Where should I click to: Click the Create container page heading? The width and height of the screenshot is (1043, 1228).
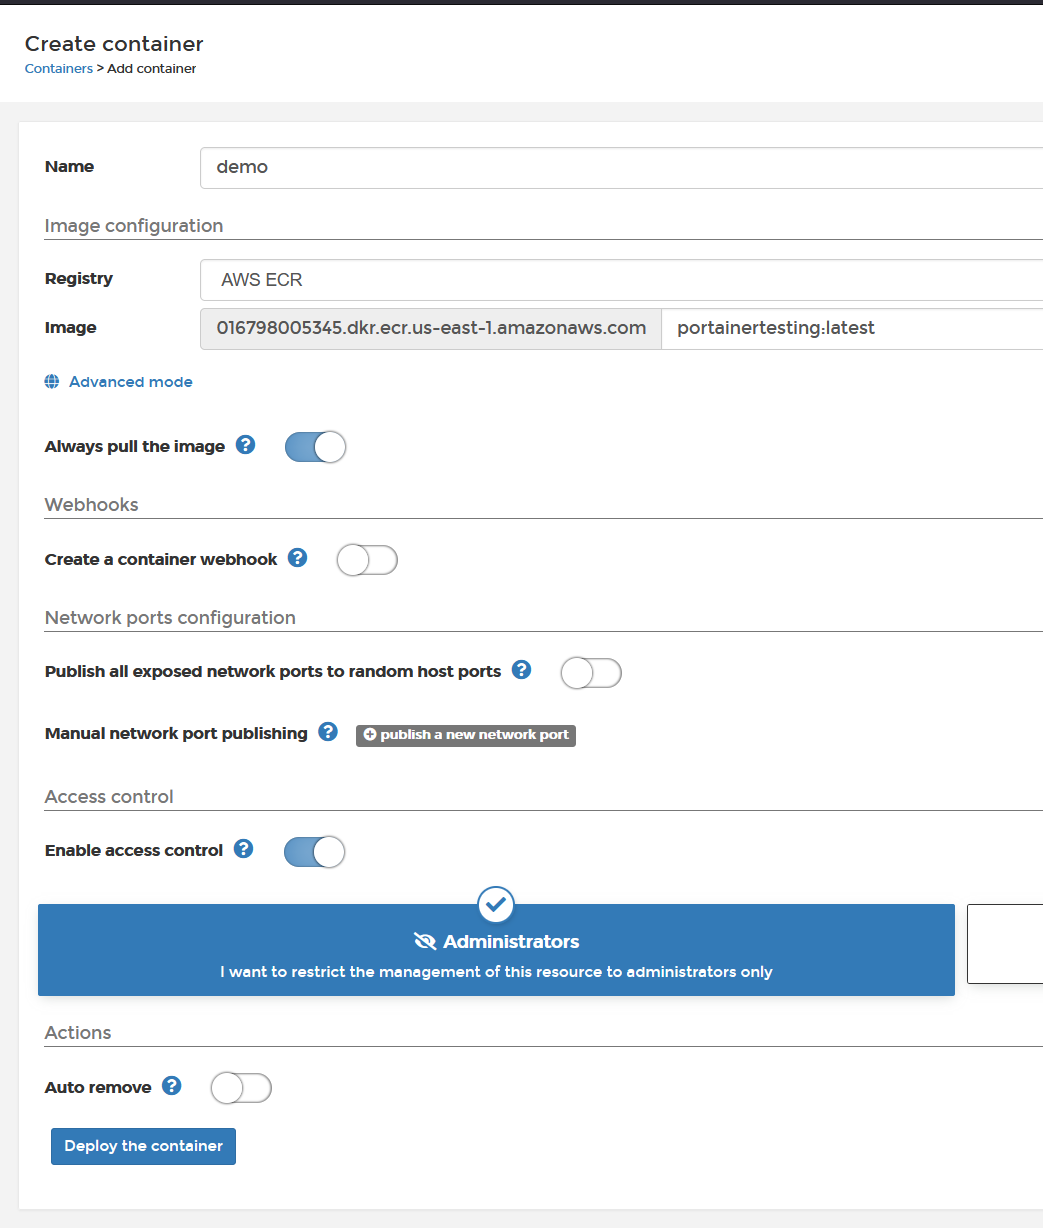pos(114,44)
